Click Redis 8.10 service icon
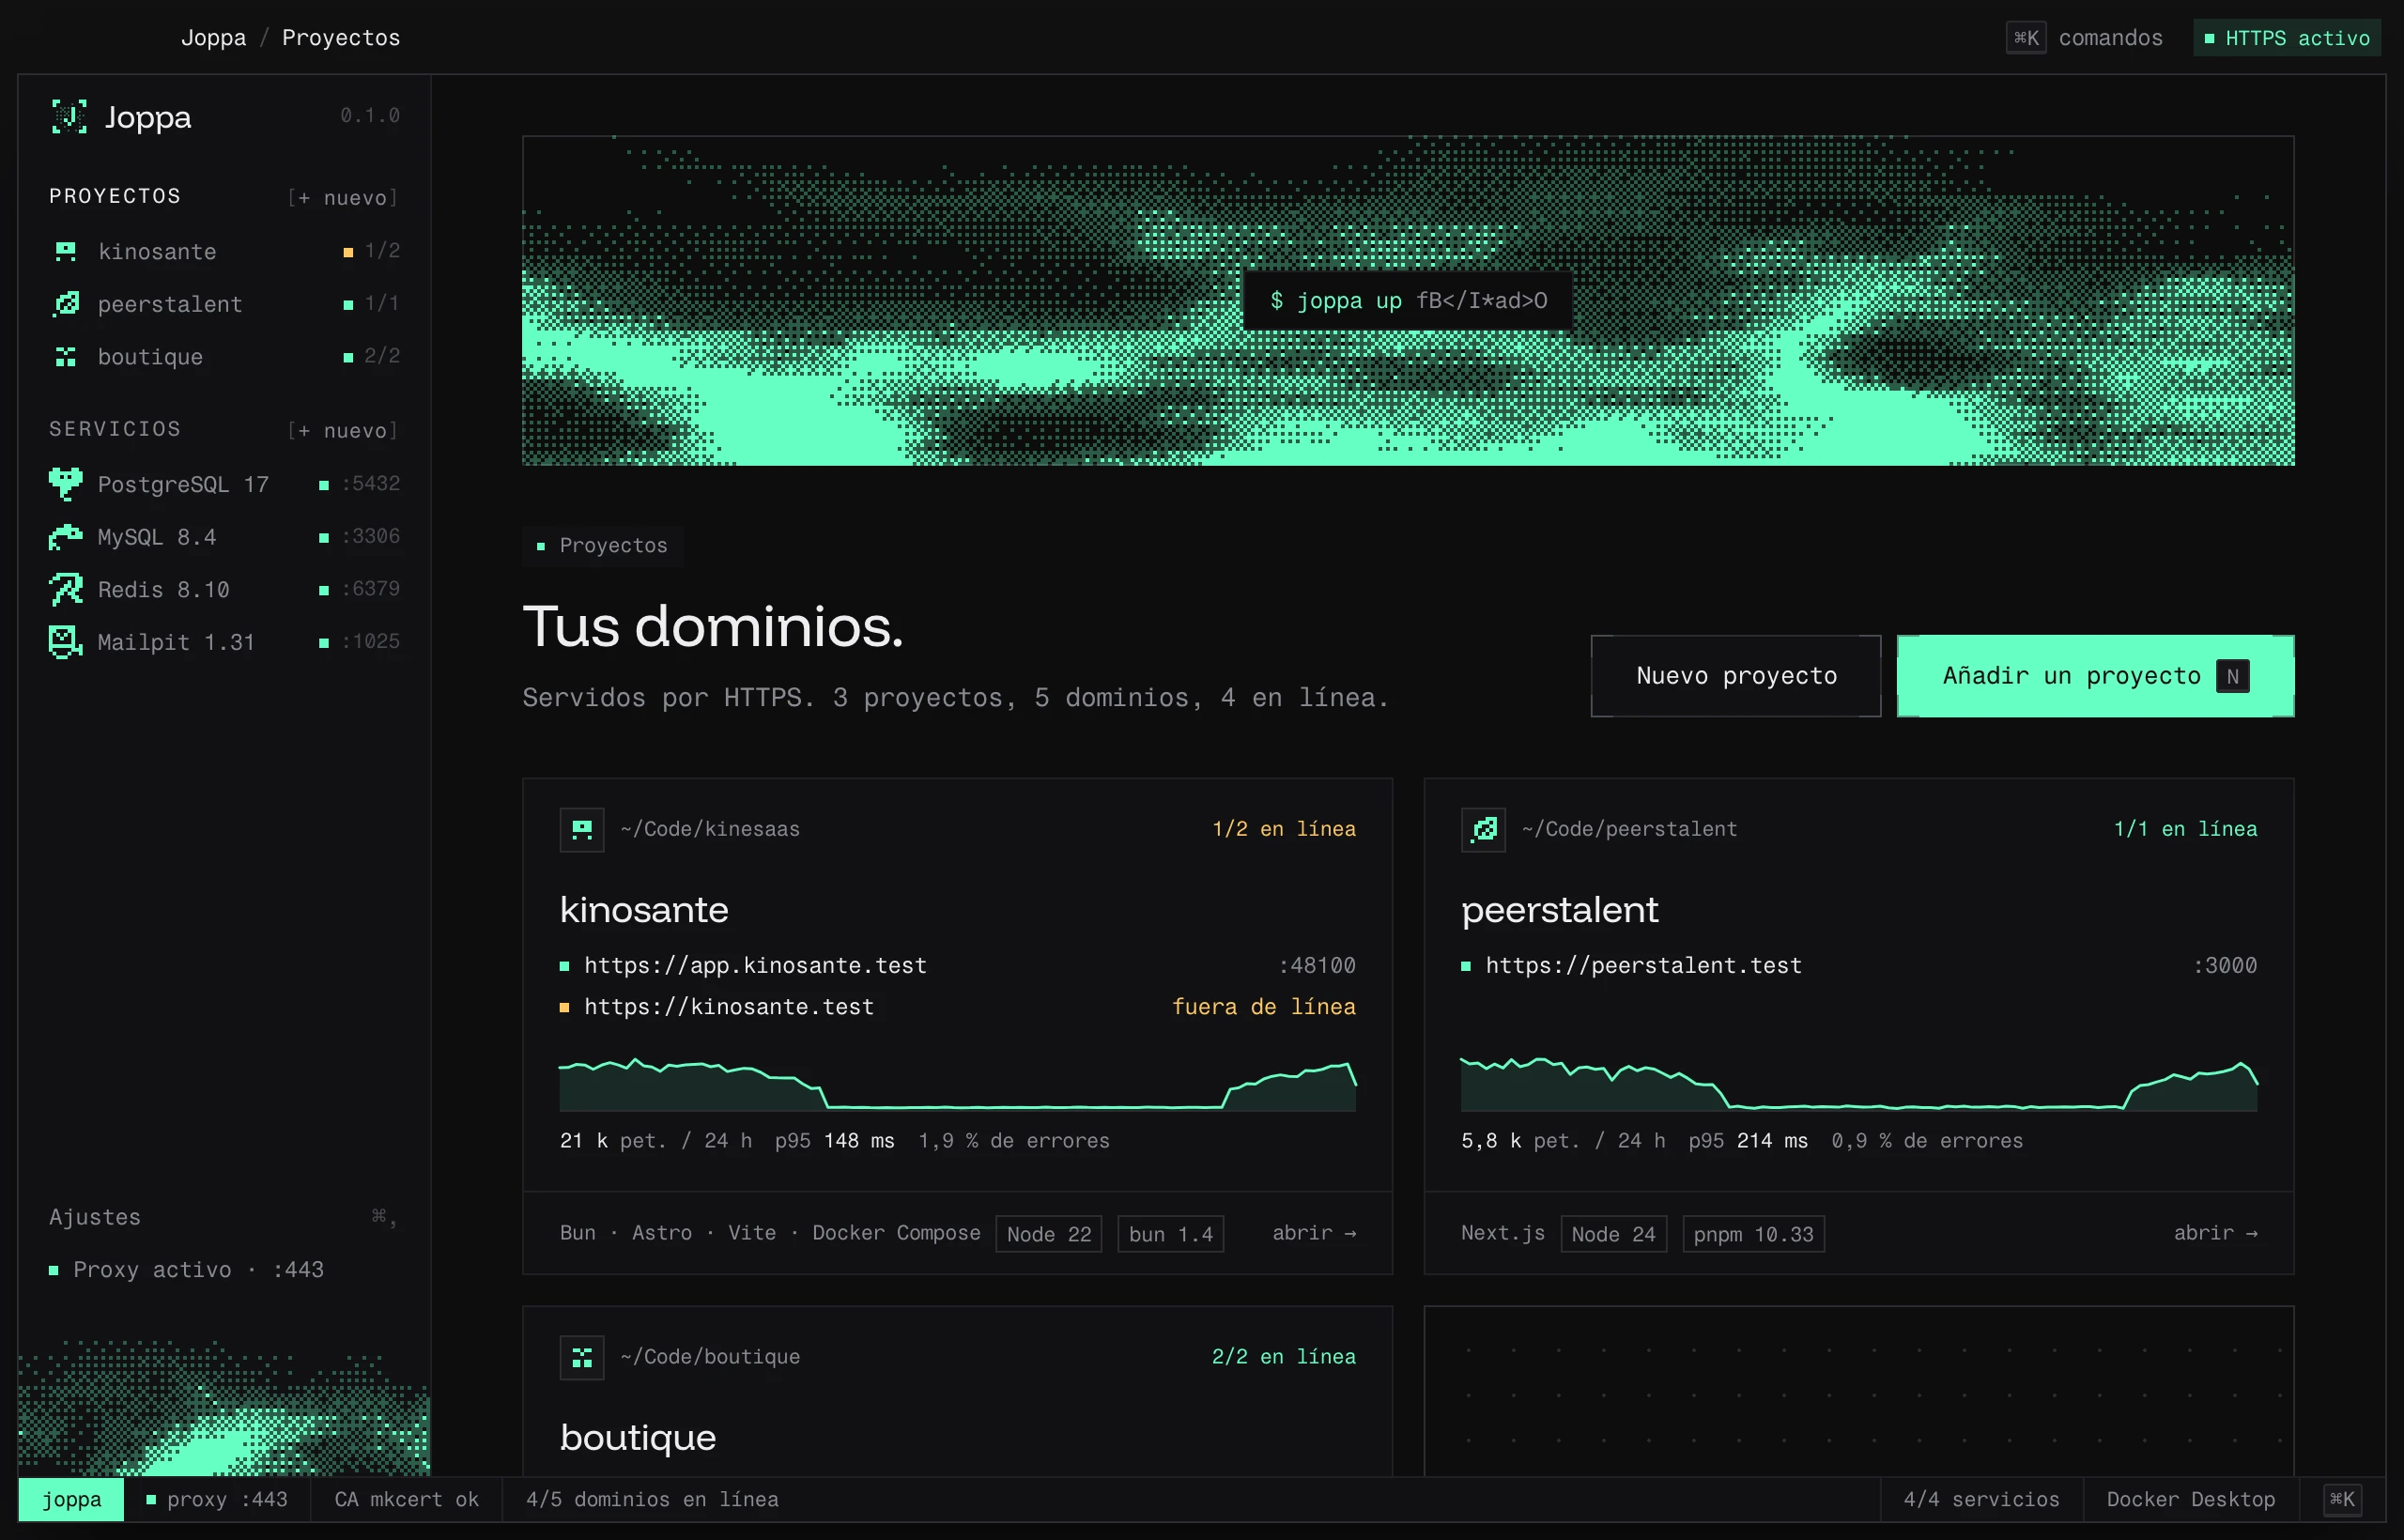 pos(66,589)
